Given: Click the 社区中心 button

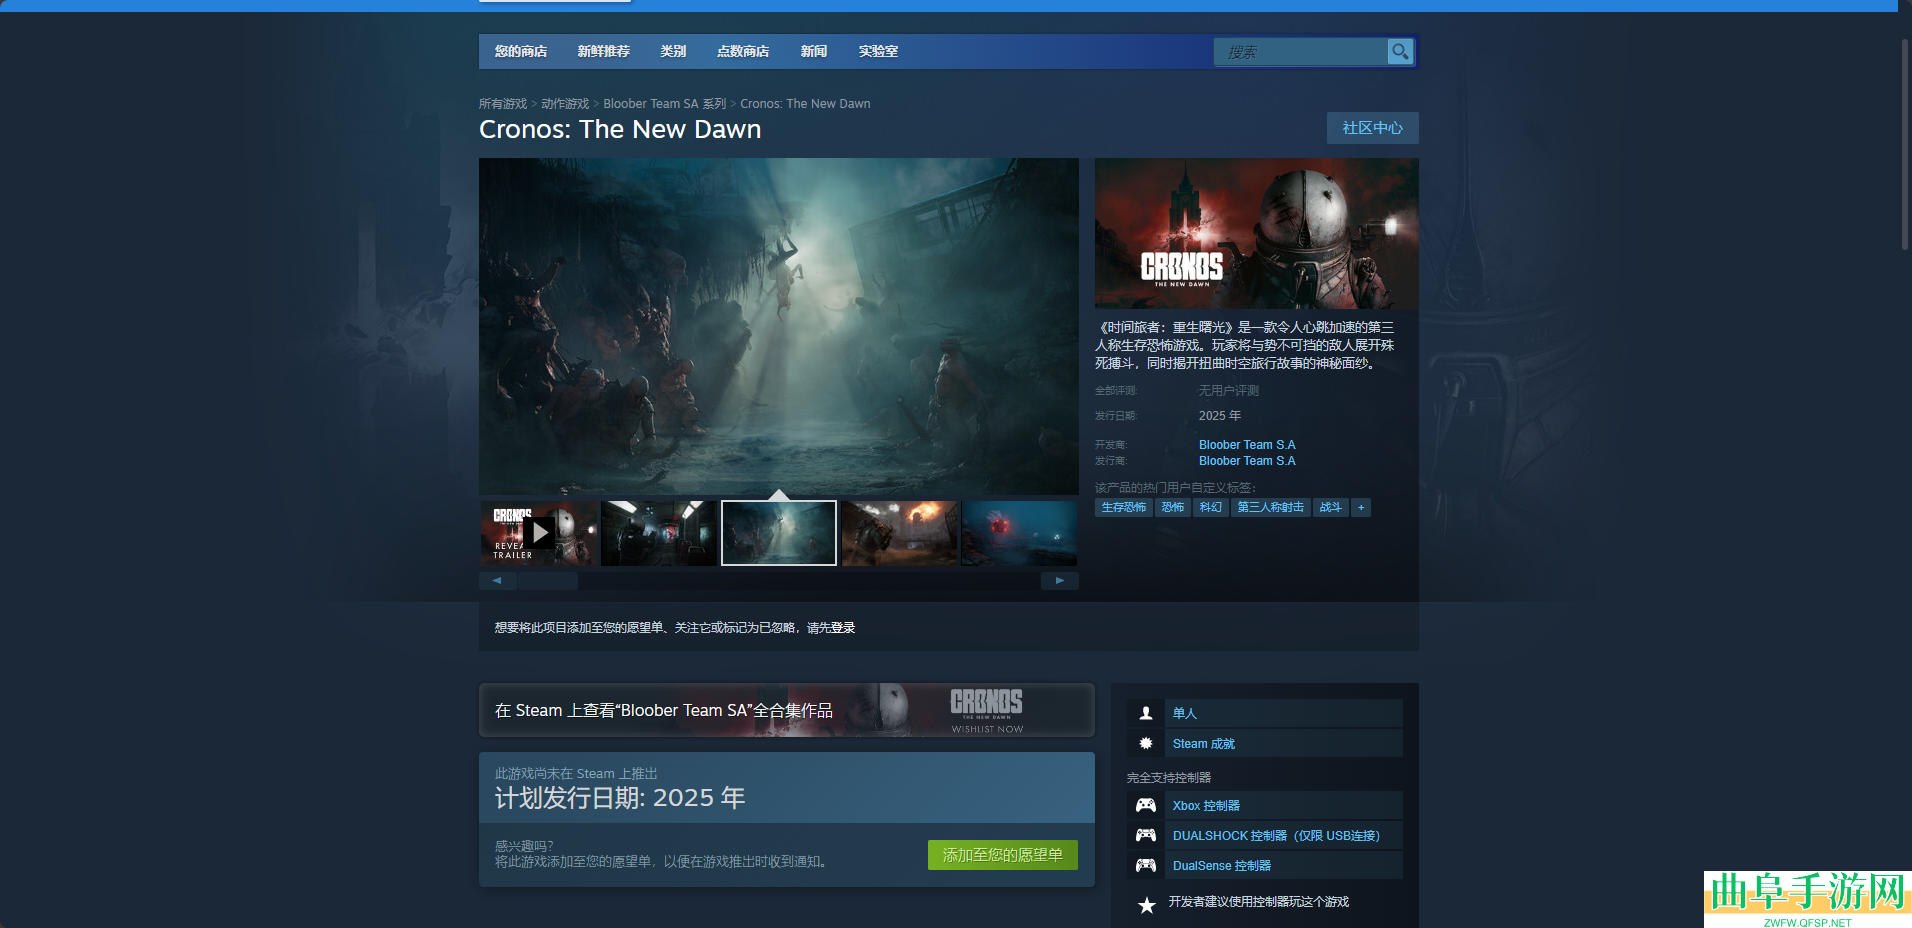Looking at the screenshot, I should pos(1372,128).
